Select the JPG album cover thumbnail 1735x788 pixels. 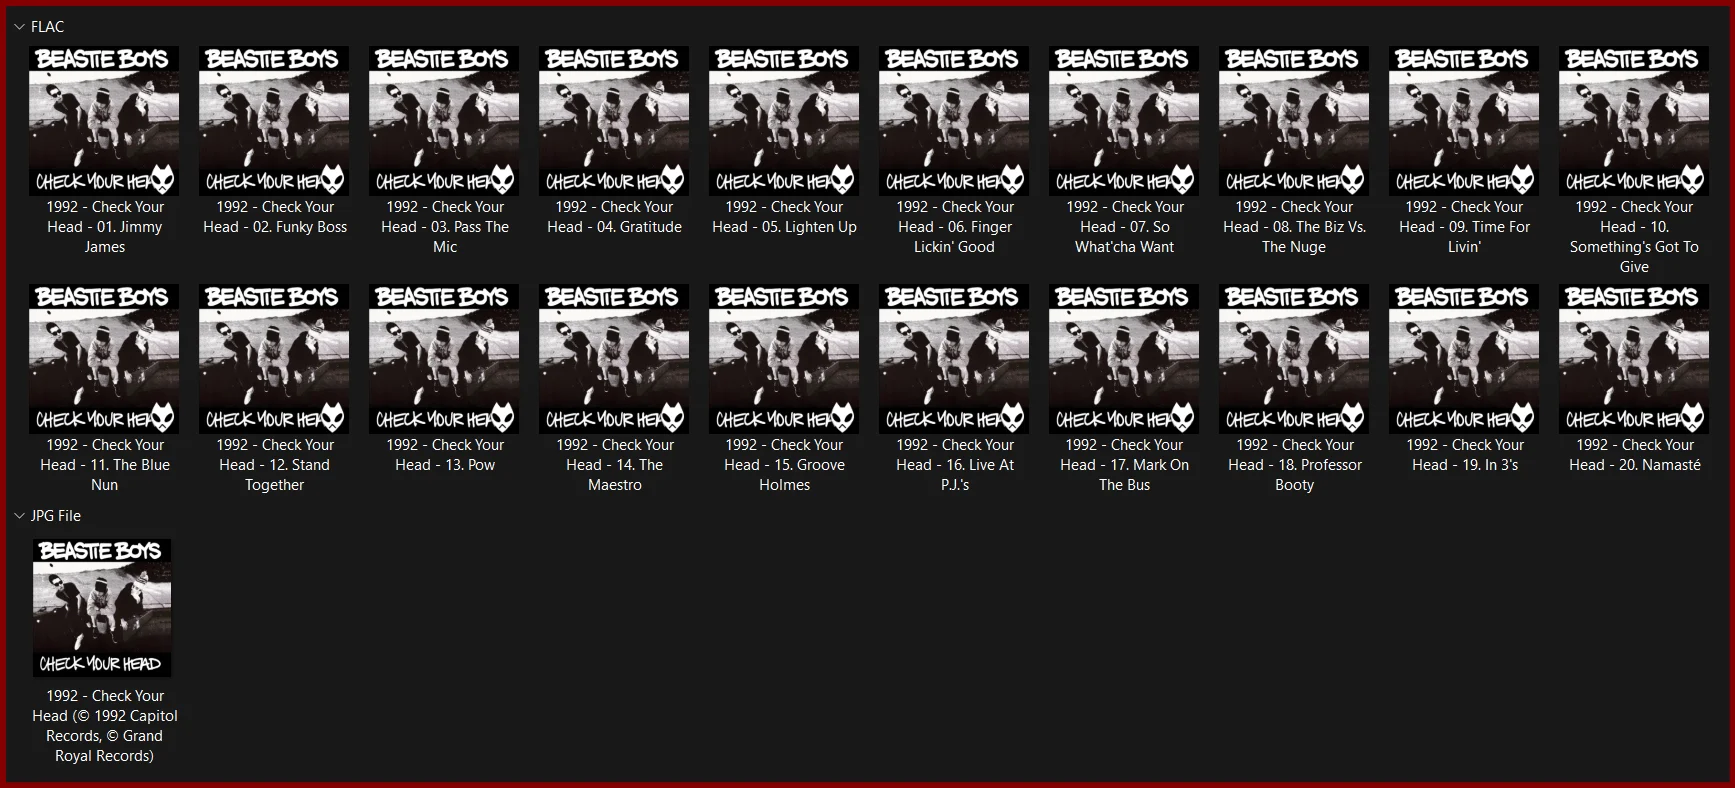(102, 608)
